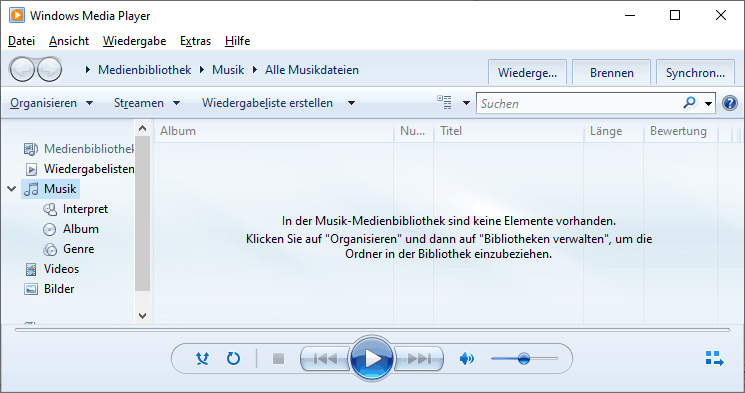Click the Medienbibliothek tree icon
This screenshot has height=393, width=745.
tap(31, 149)
